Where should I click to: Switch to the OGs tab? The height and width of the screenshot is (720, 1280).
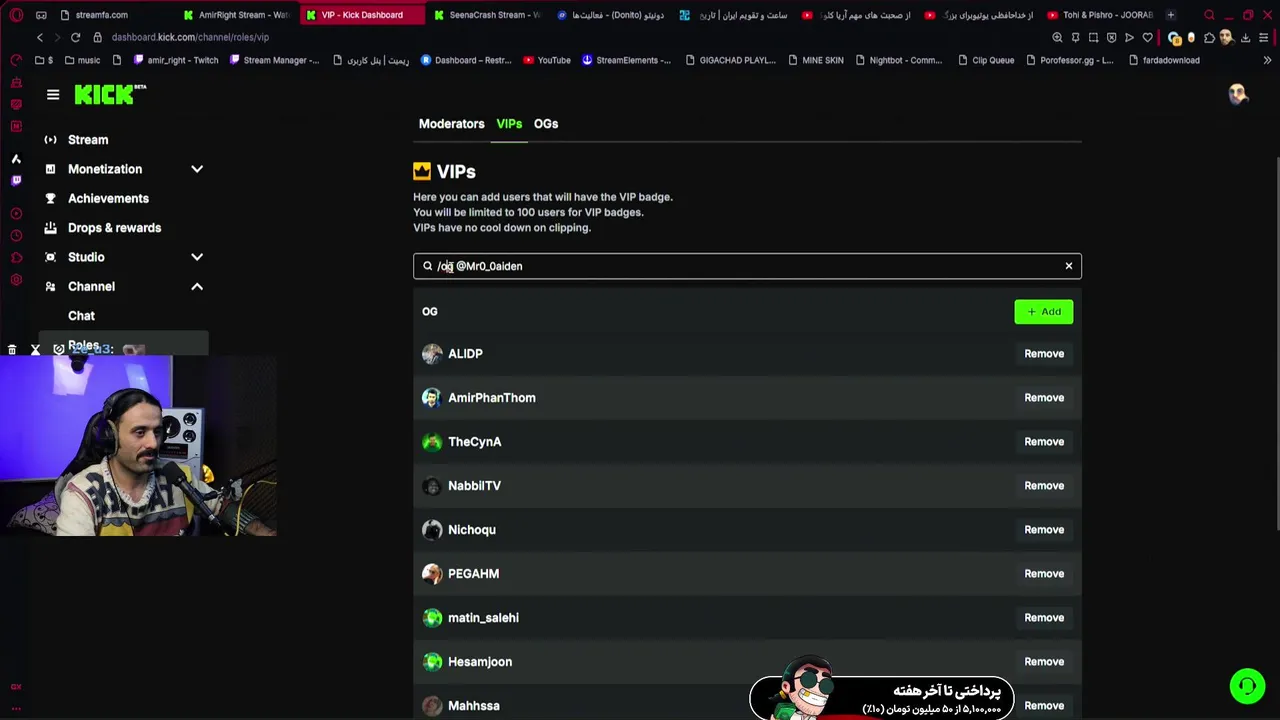[546, 124]
